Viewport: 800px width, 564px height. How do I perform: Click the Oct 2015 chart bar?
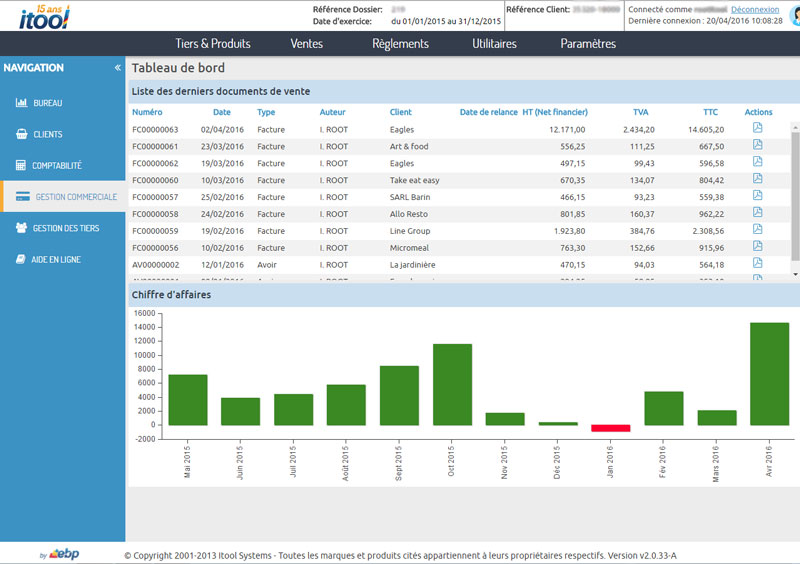(x=453, y=384)
